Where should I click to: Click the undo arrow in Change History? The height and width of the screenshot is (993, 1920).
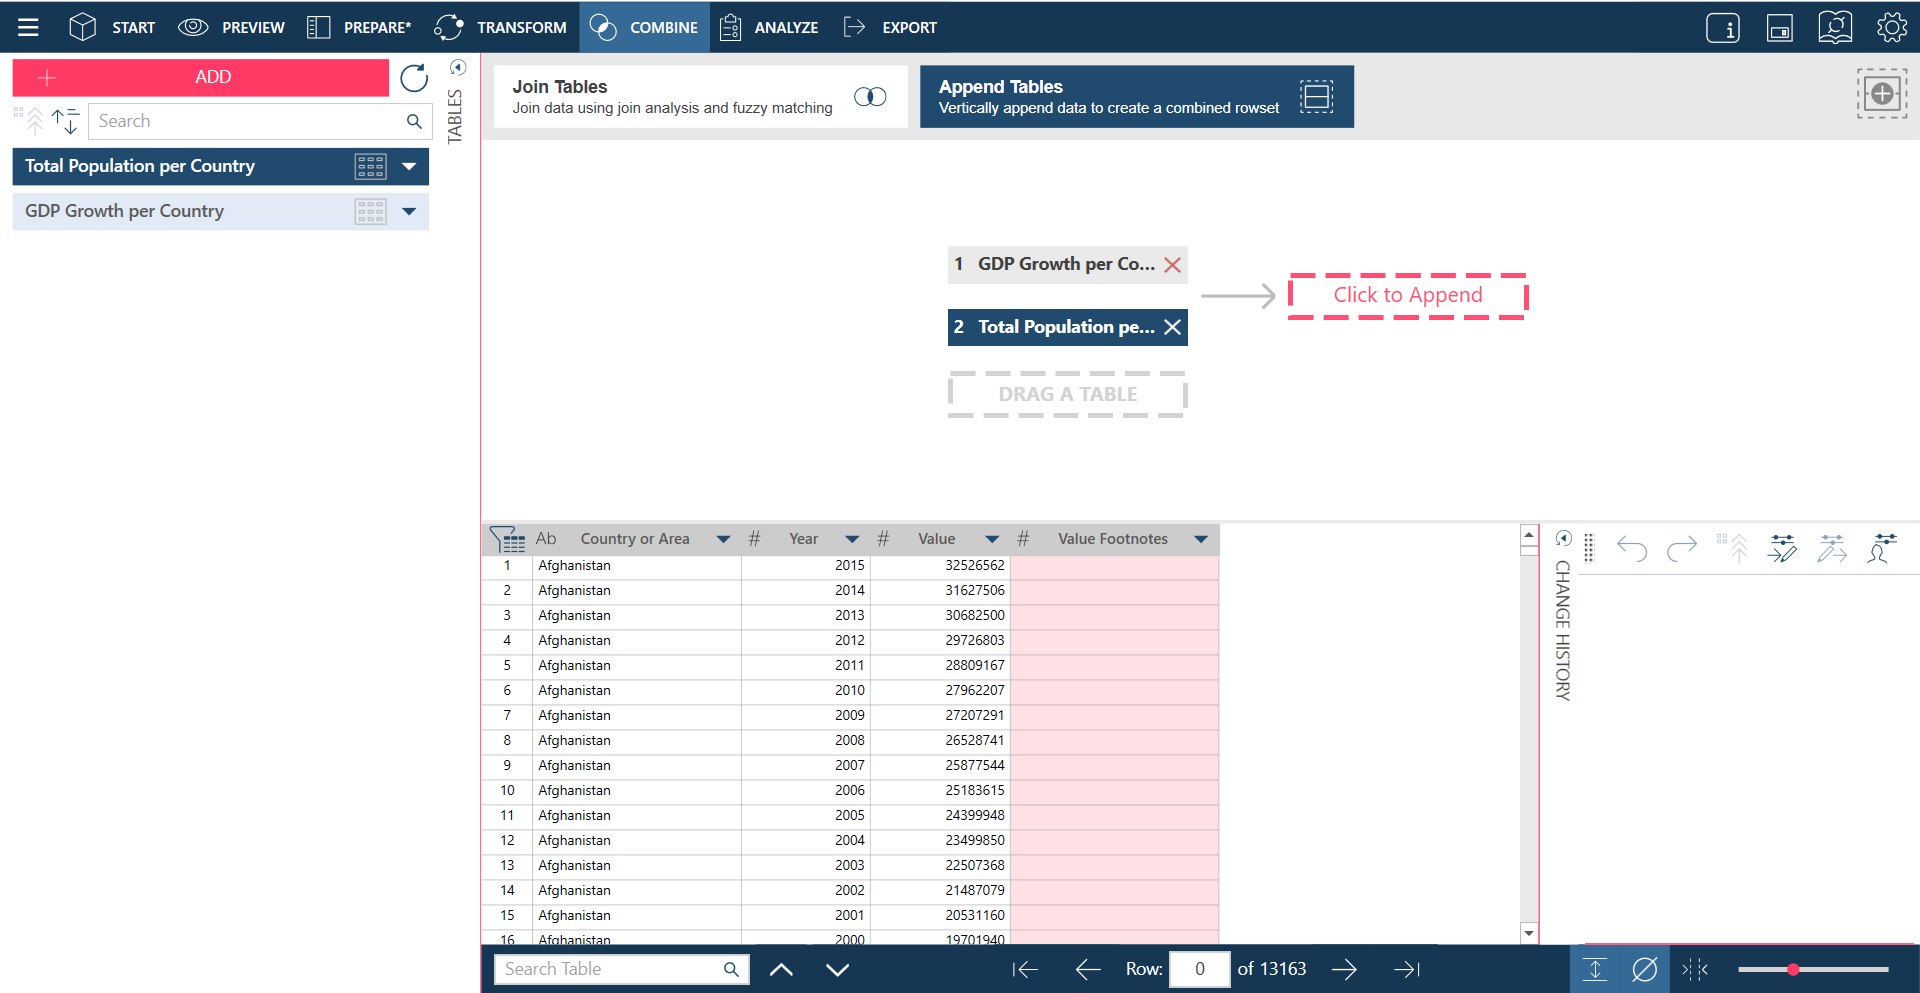point(1632,548)
